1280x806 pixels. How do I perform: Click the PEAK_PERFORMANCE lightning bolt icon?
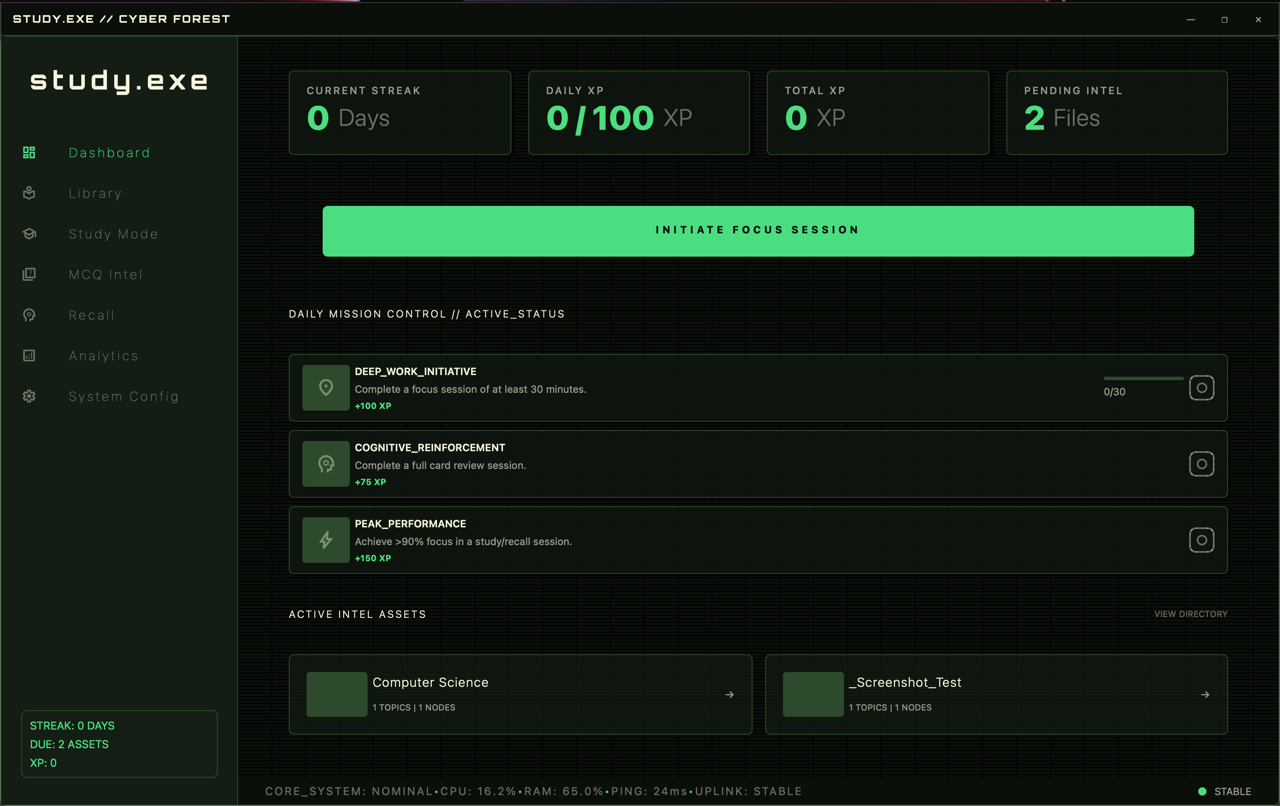[x=326, y=540]
